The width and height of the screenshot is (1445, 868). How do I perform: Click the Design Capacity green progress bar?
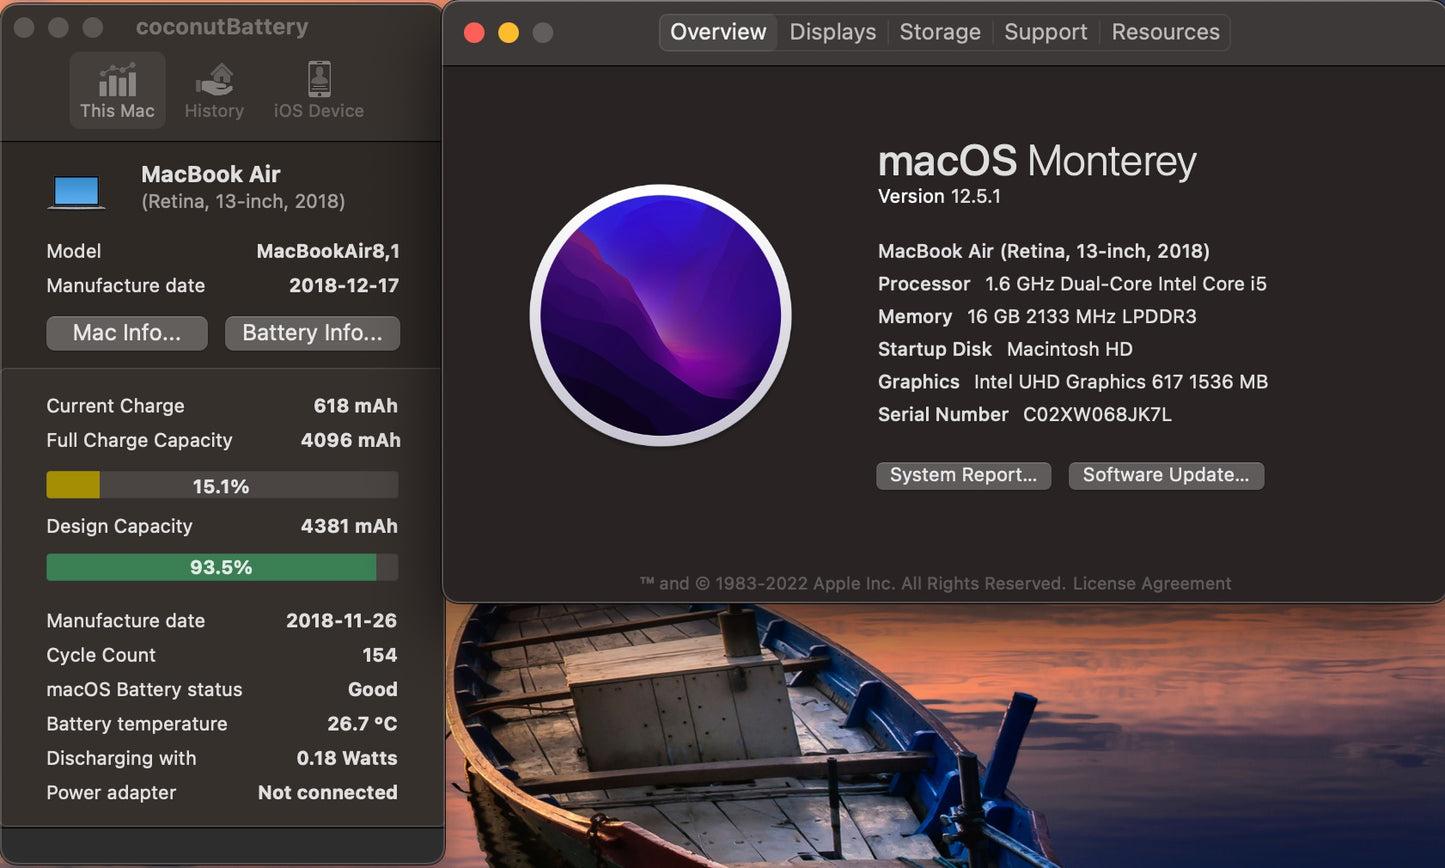221,566
